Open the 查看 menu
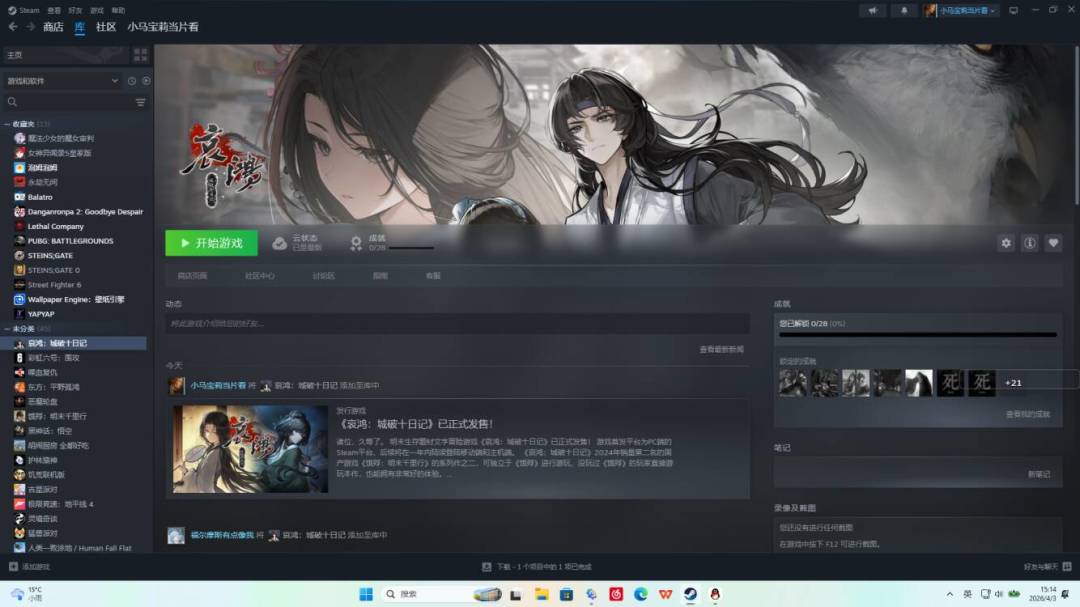This screenshot has width=1080, height=607. point(54,10)
